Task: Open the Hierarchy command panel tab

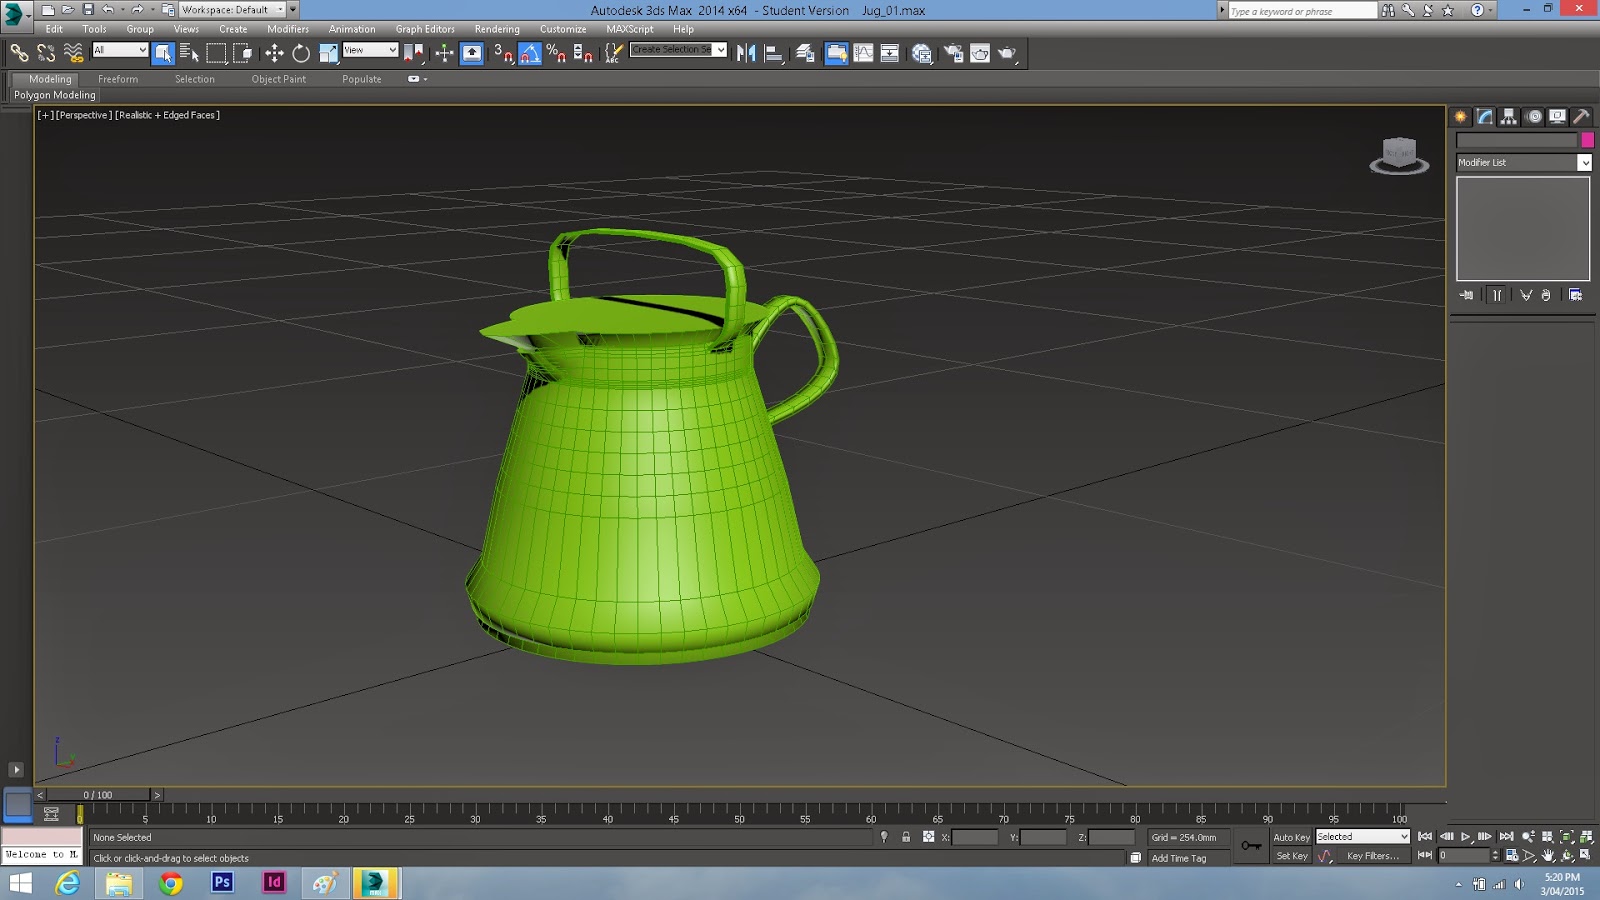Action: pyautogui.click(x=1509, y=117)
